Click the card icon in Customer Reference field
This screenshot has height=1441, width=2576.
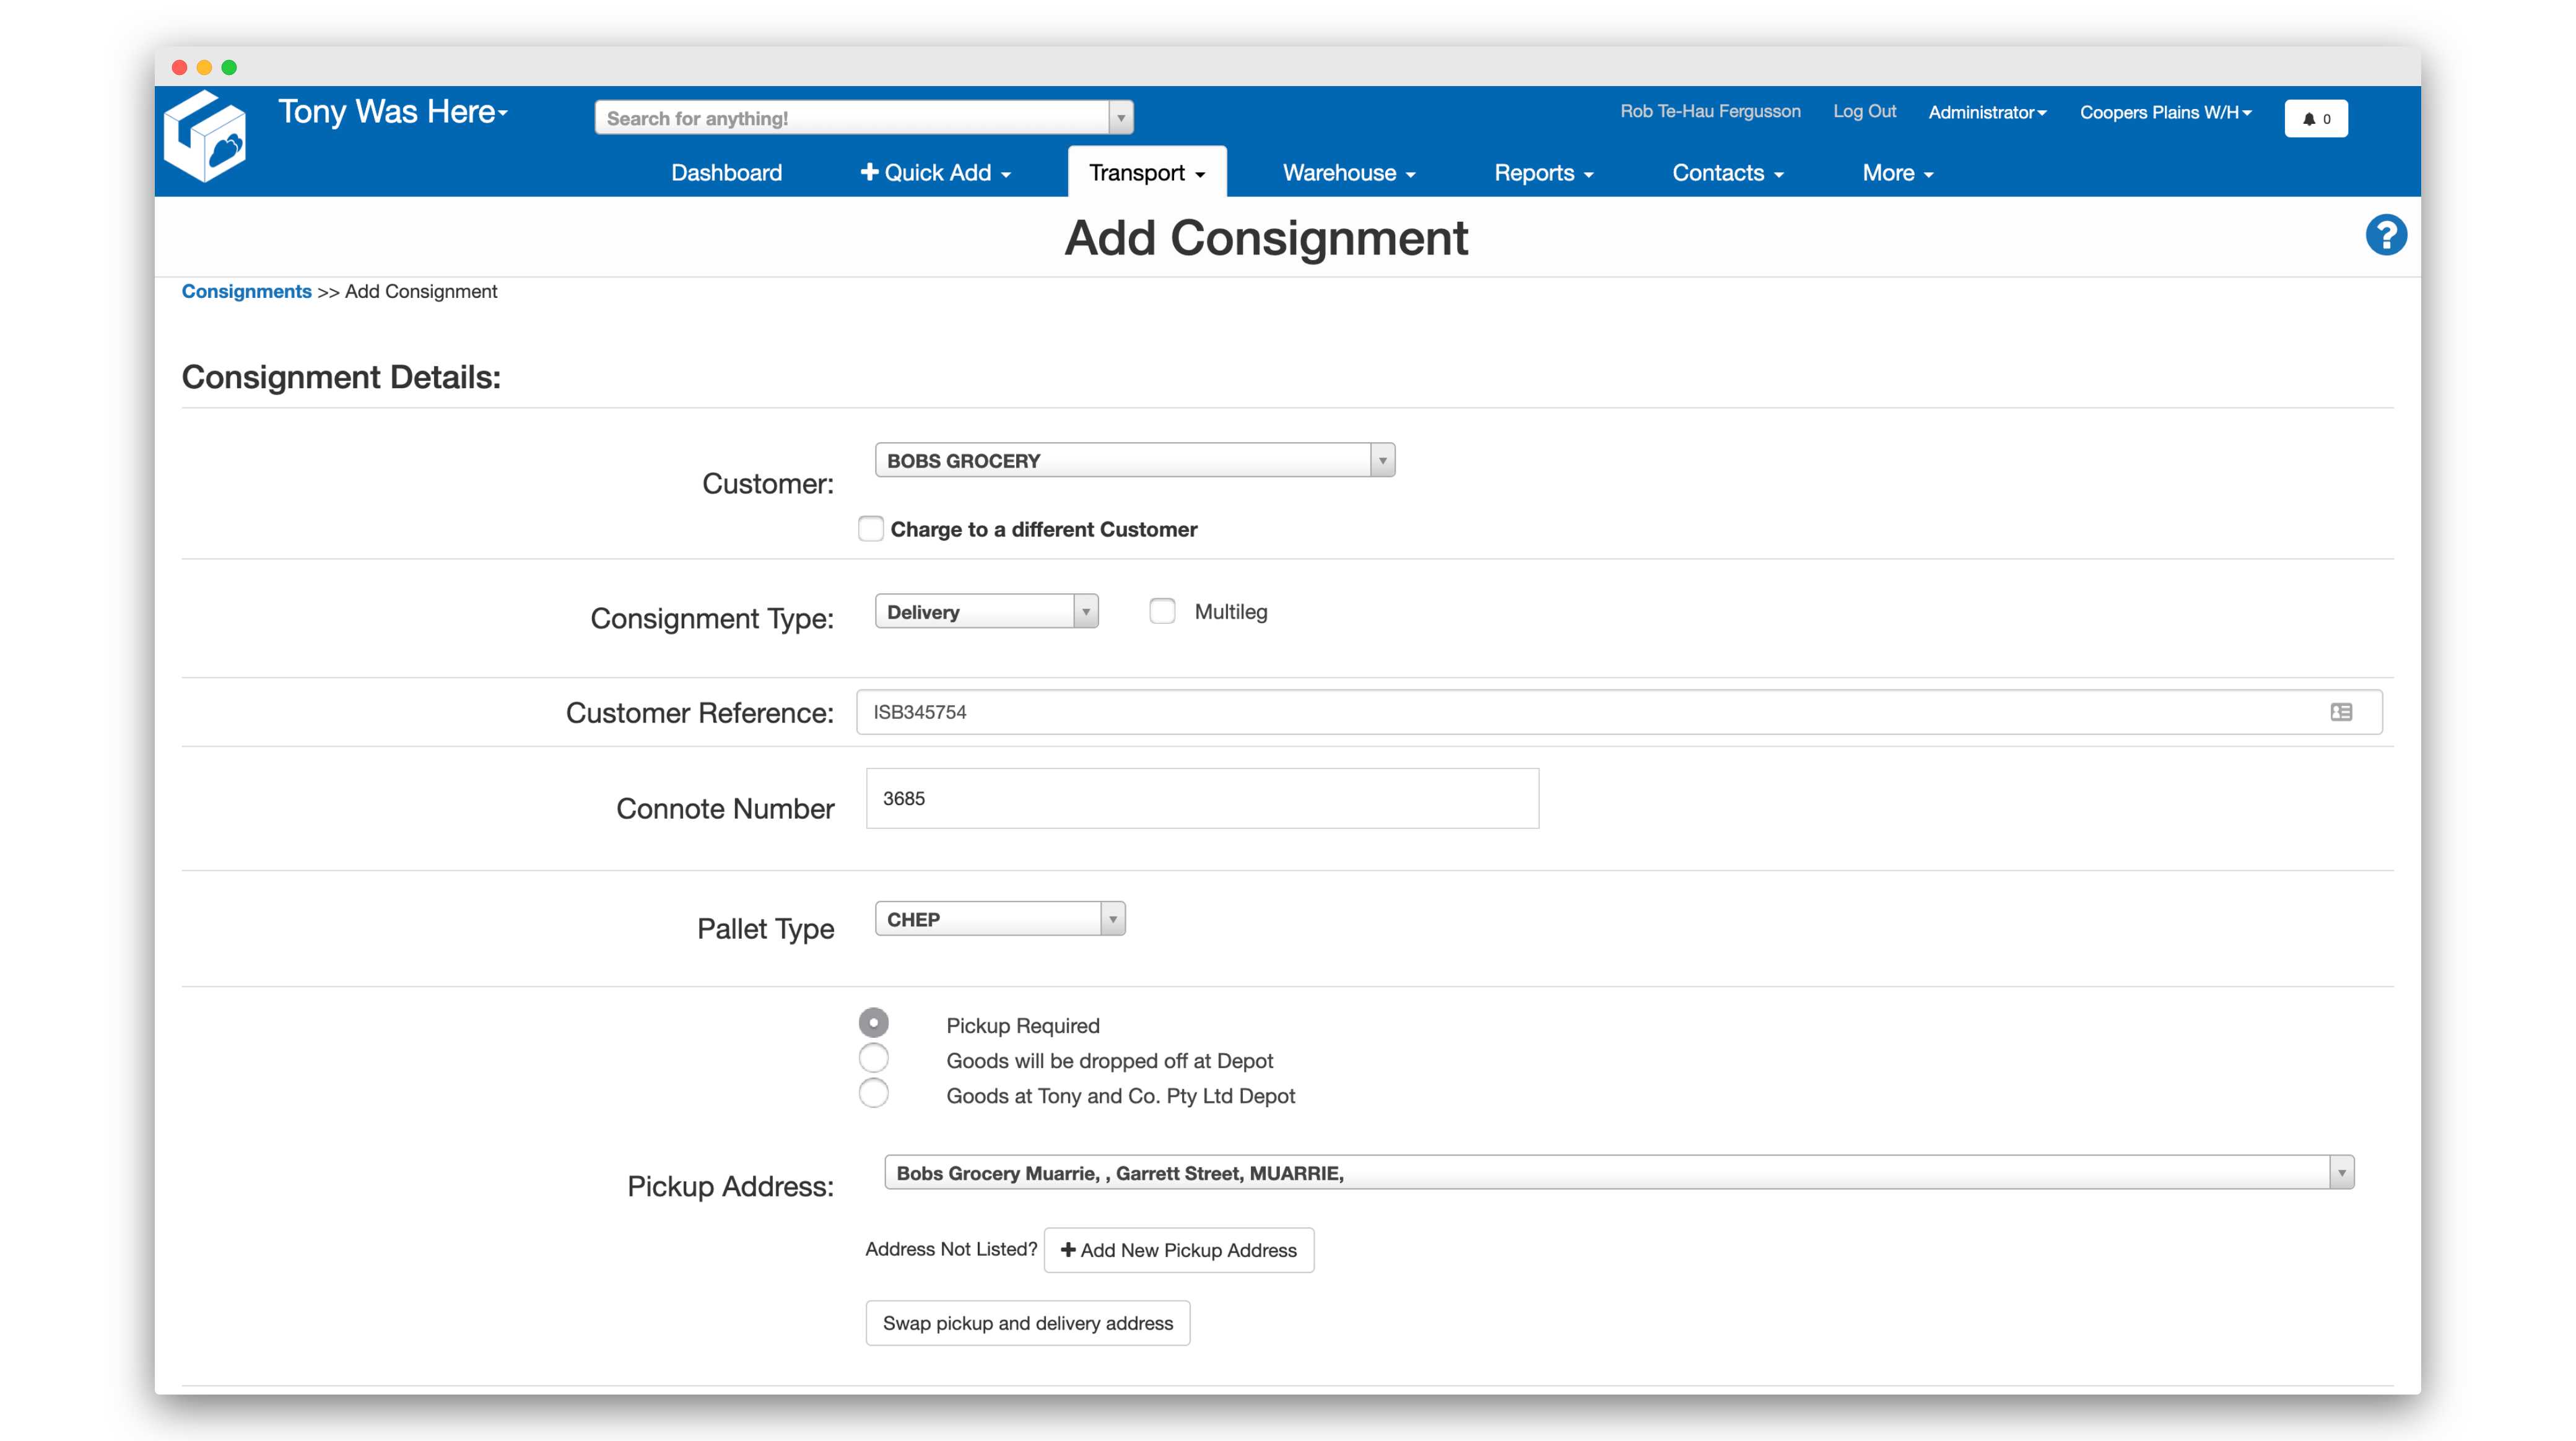click(2341, 712)
